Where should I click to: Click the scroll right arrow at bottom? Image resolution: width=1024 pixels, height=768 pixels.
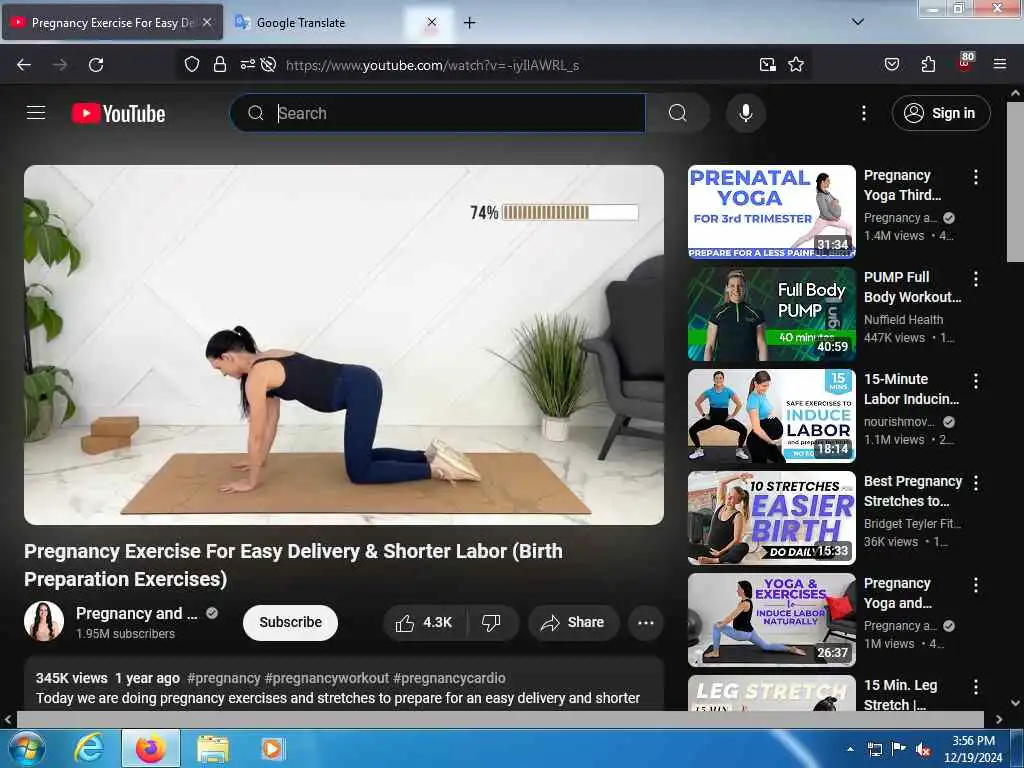point(999,719)
